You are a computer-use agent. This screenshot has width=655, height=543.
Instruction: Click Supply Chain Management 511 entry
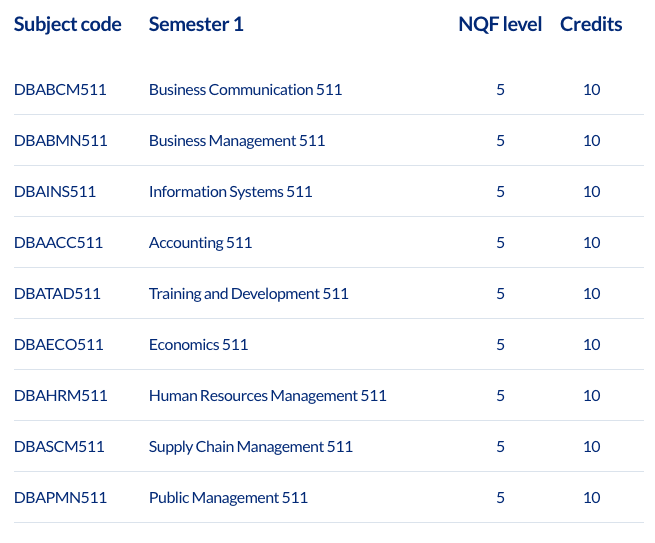[251, 447]
